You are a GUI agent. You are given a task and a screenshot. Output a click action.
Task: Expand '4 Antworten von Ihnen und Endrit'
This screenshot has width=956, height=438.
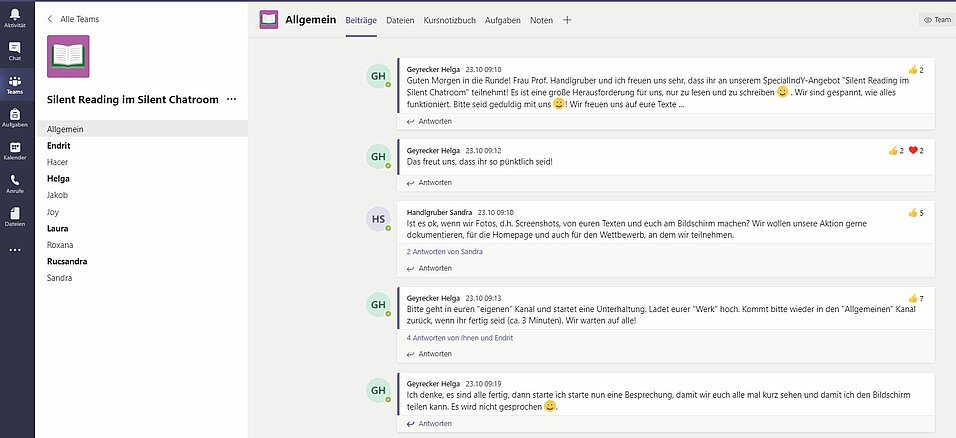click(x=460, y=338)
